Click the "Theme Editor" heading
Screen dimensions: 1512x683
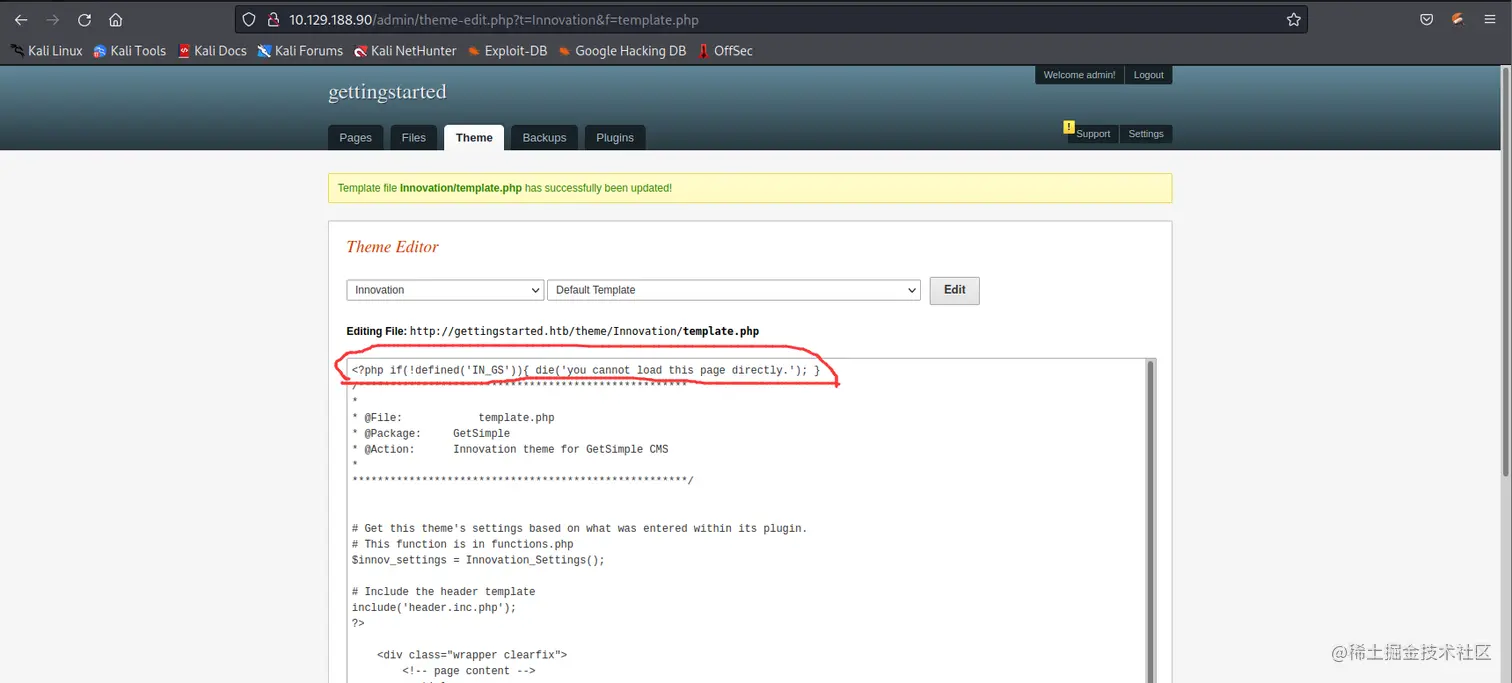tap(392, 247)
